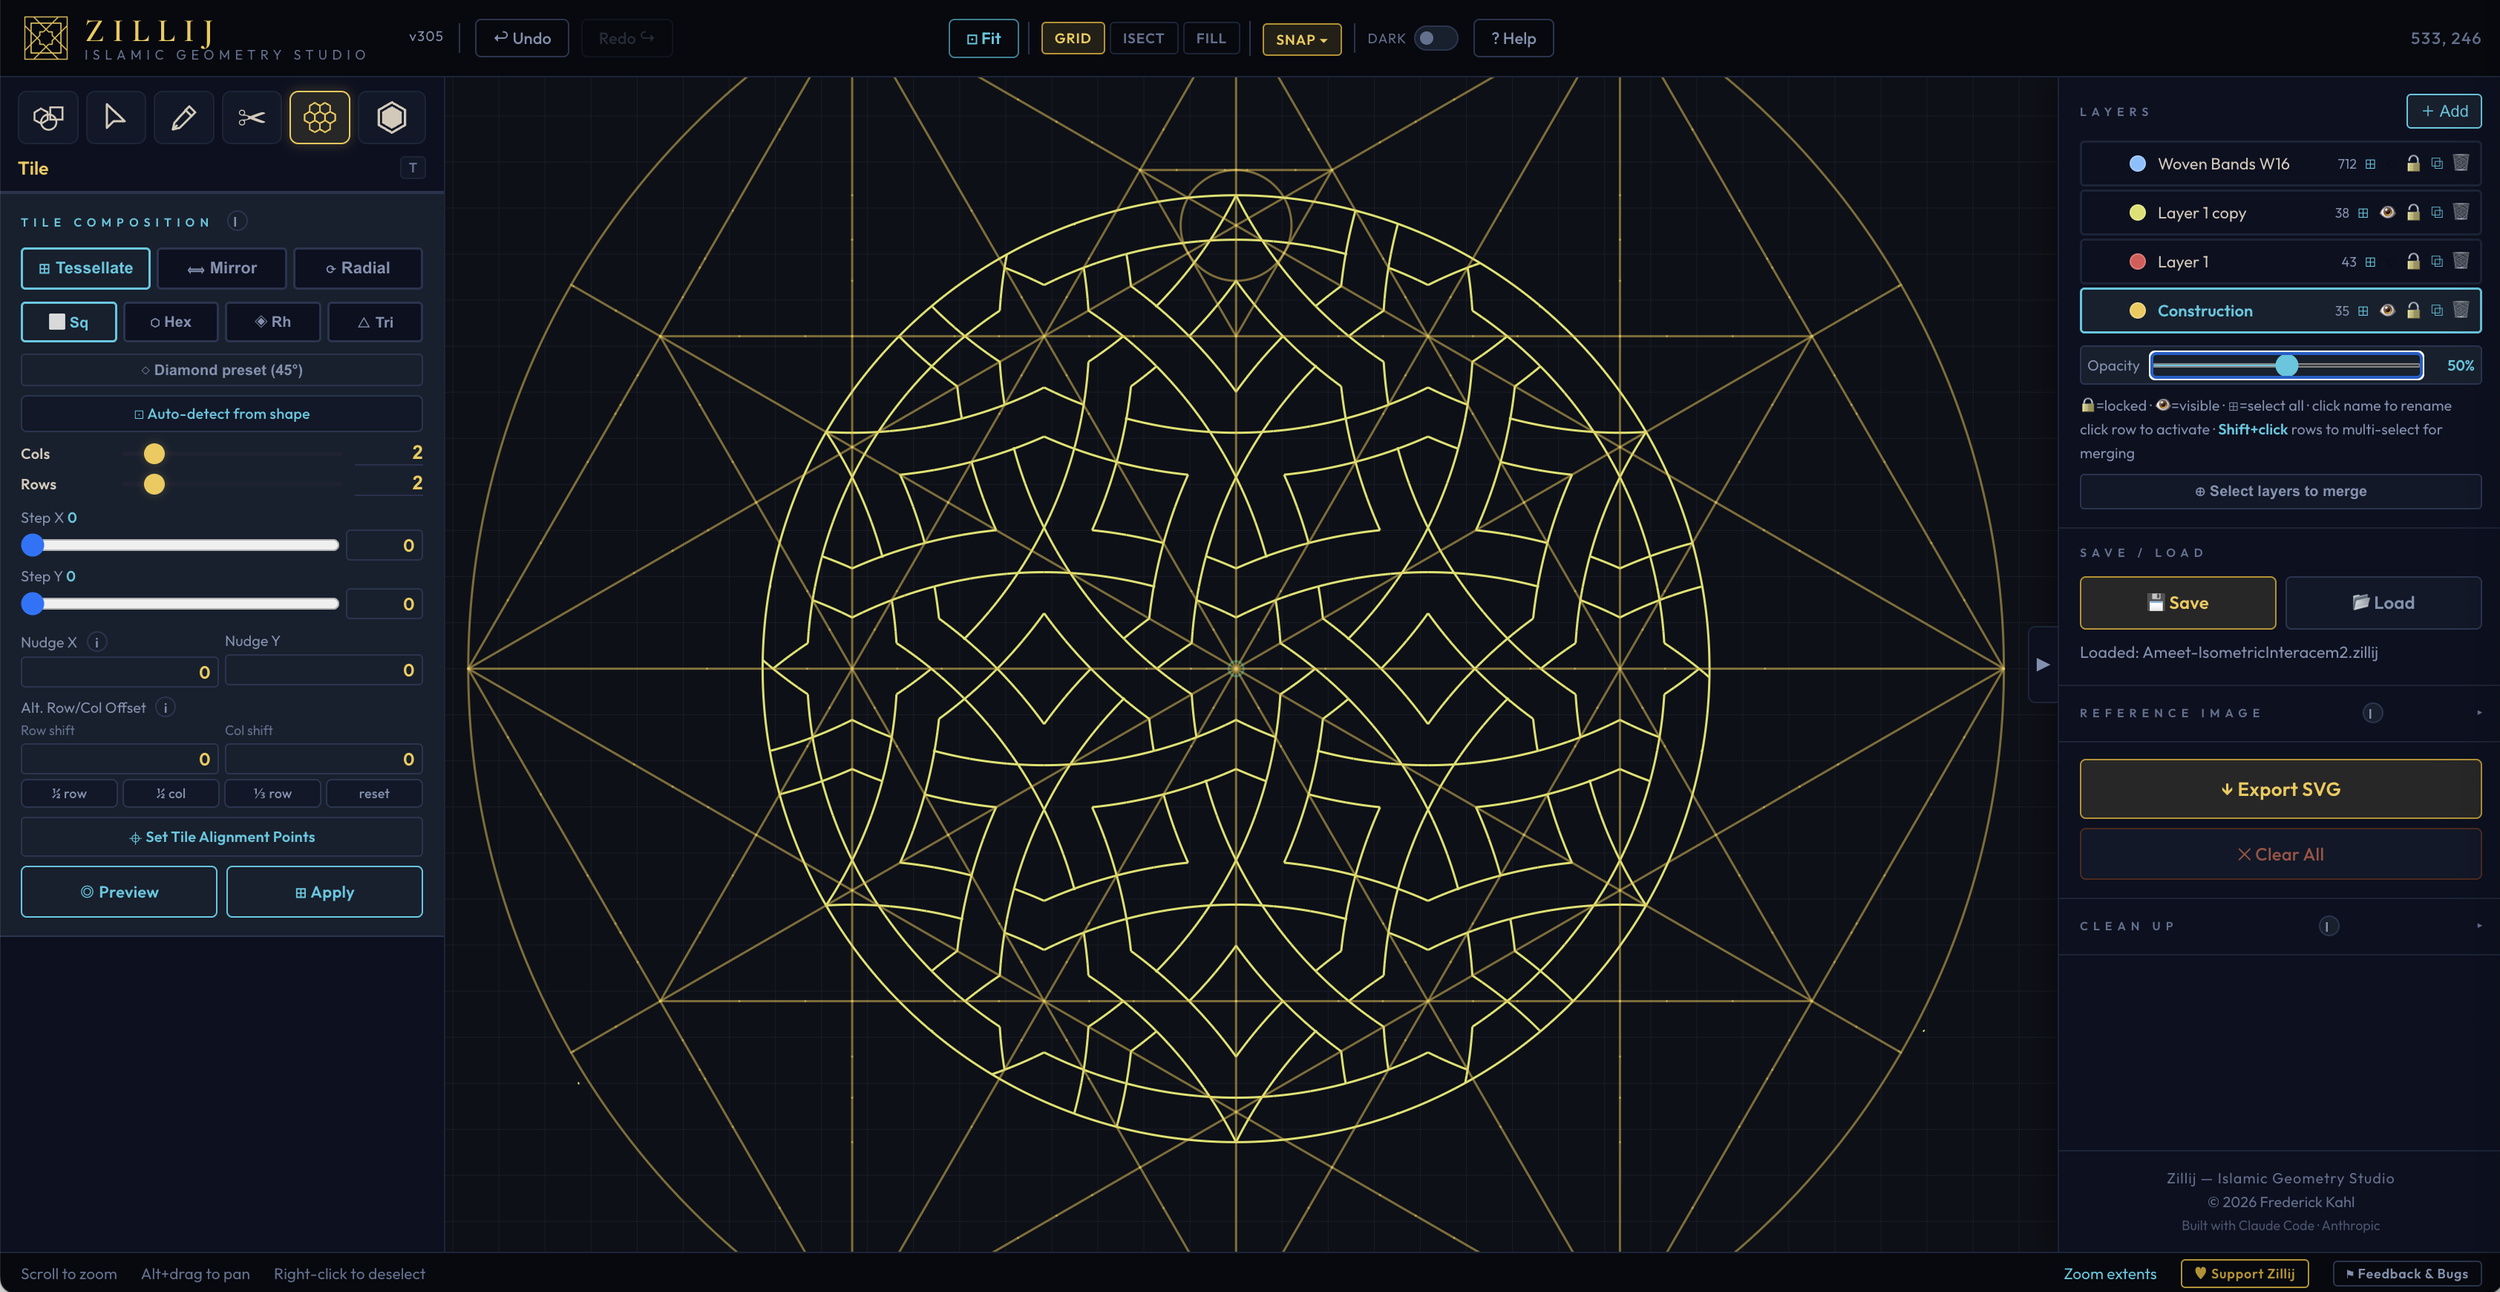2500x1292 pixels.
Task: Click the Nudge Y input field
Action: coord(323,670)
